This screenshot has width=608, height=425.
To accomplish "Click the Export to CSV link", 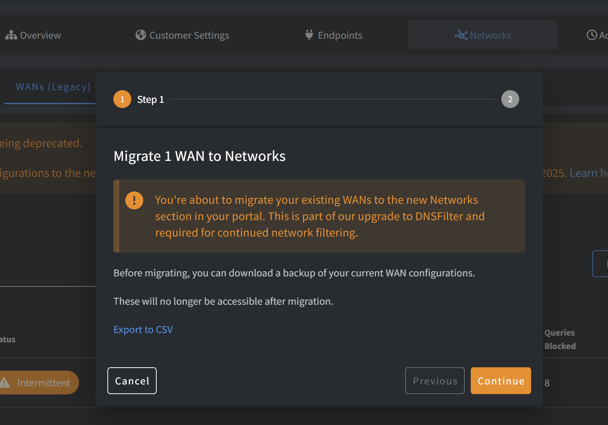I will 143,330.
